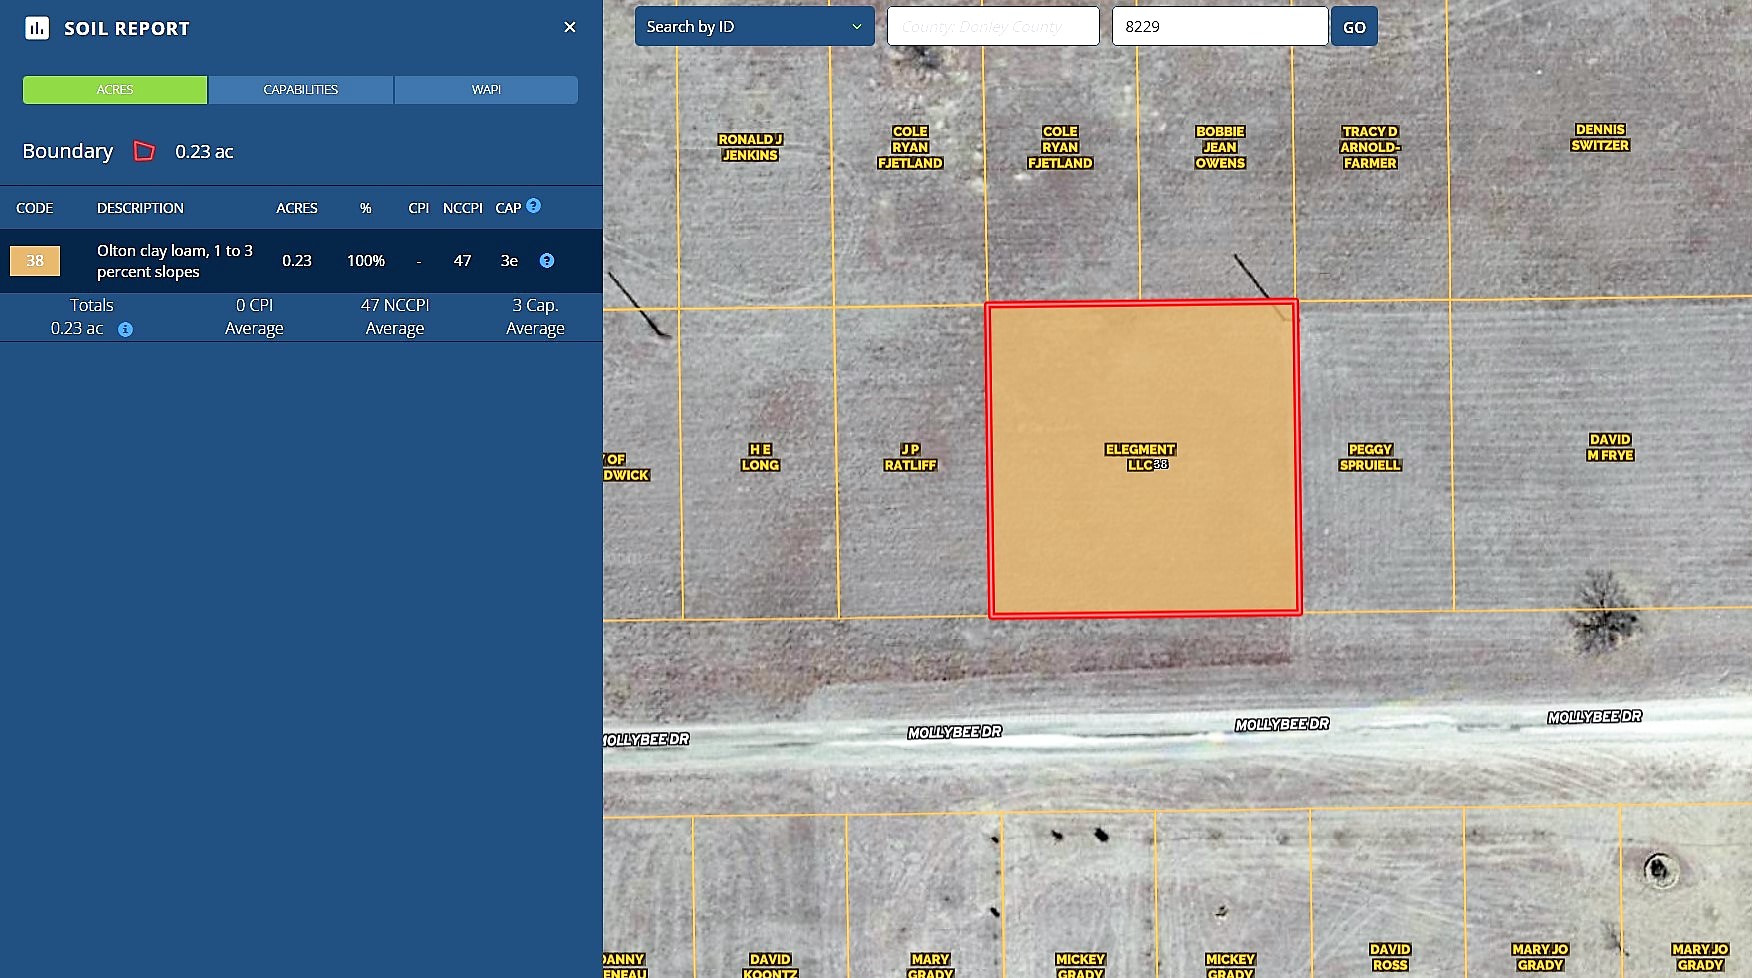Expand the Search by ID dropdown

754,27
